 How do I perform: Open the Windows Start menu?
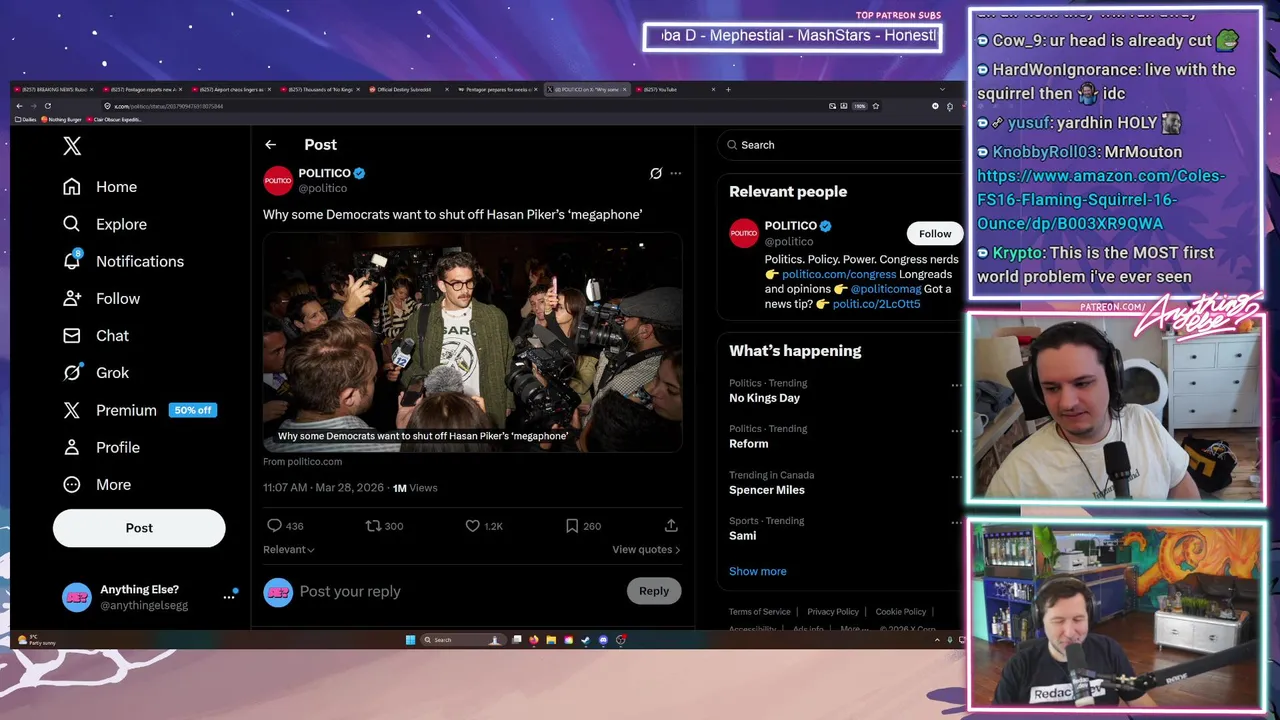(410, 640)
